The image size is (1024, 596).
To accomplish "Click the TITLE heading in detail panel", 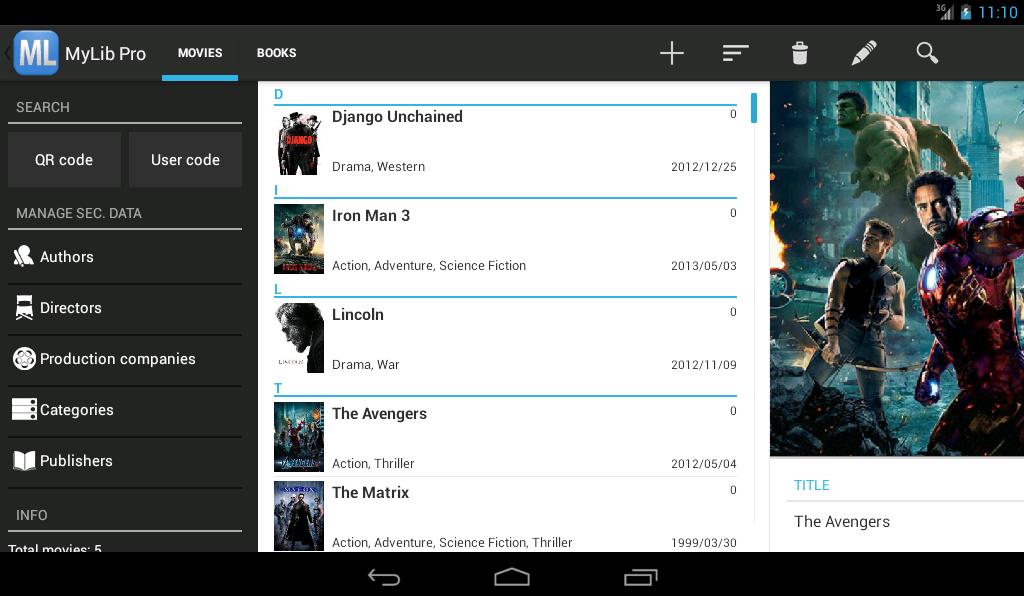I will pos(811,486).
